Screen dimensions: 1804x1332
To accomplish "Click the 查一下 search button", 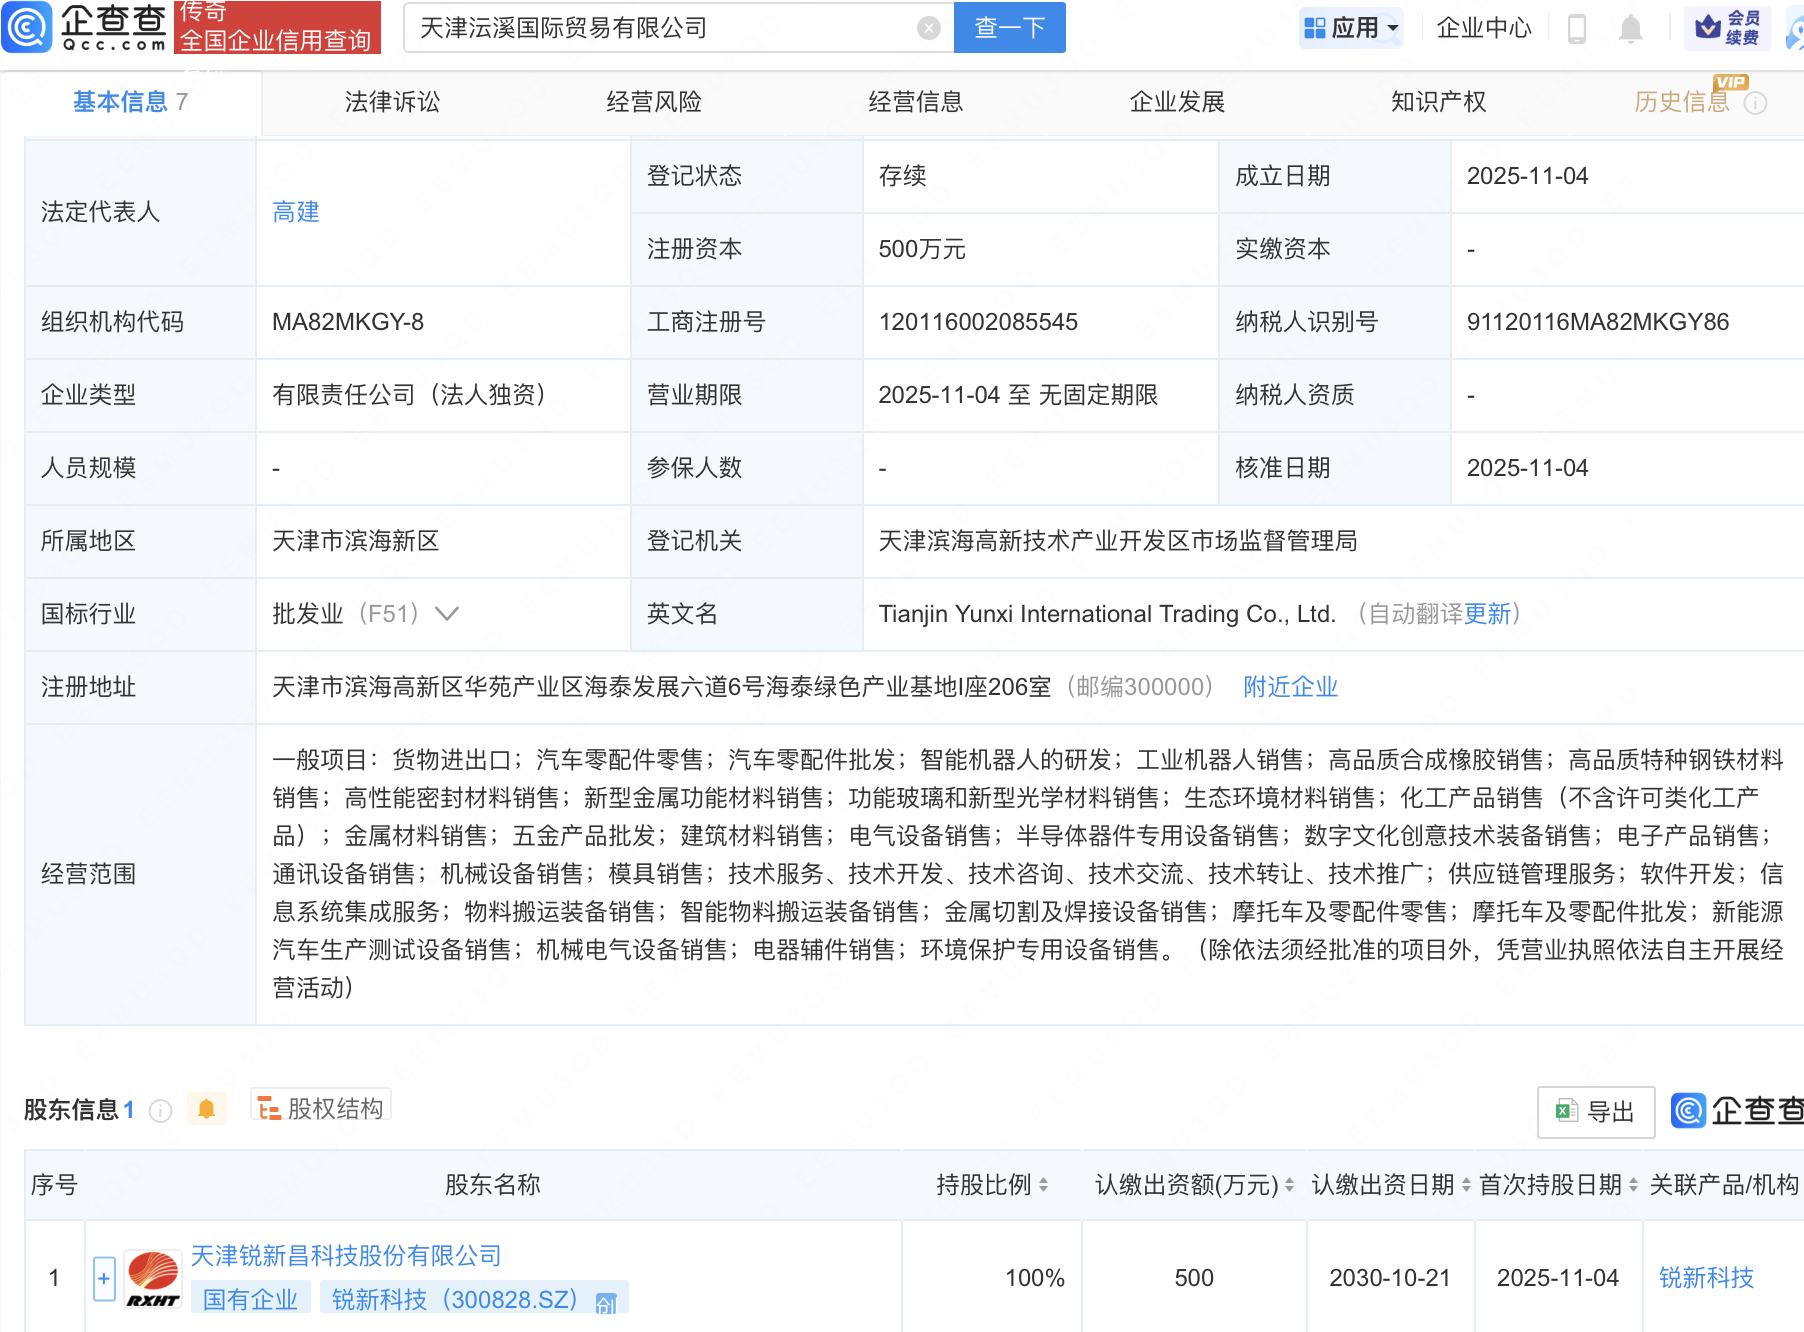I will [x=1008, y=27].
